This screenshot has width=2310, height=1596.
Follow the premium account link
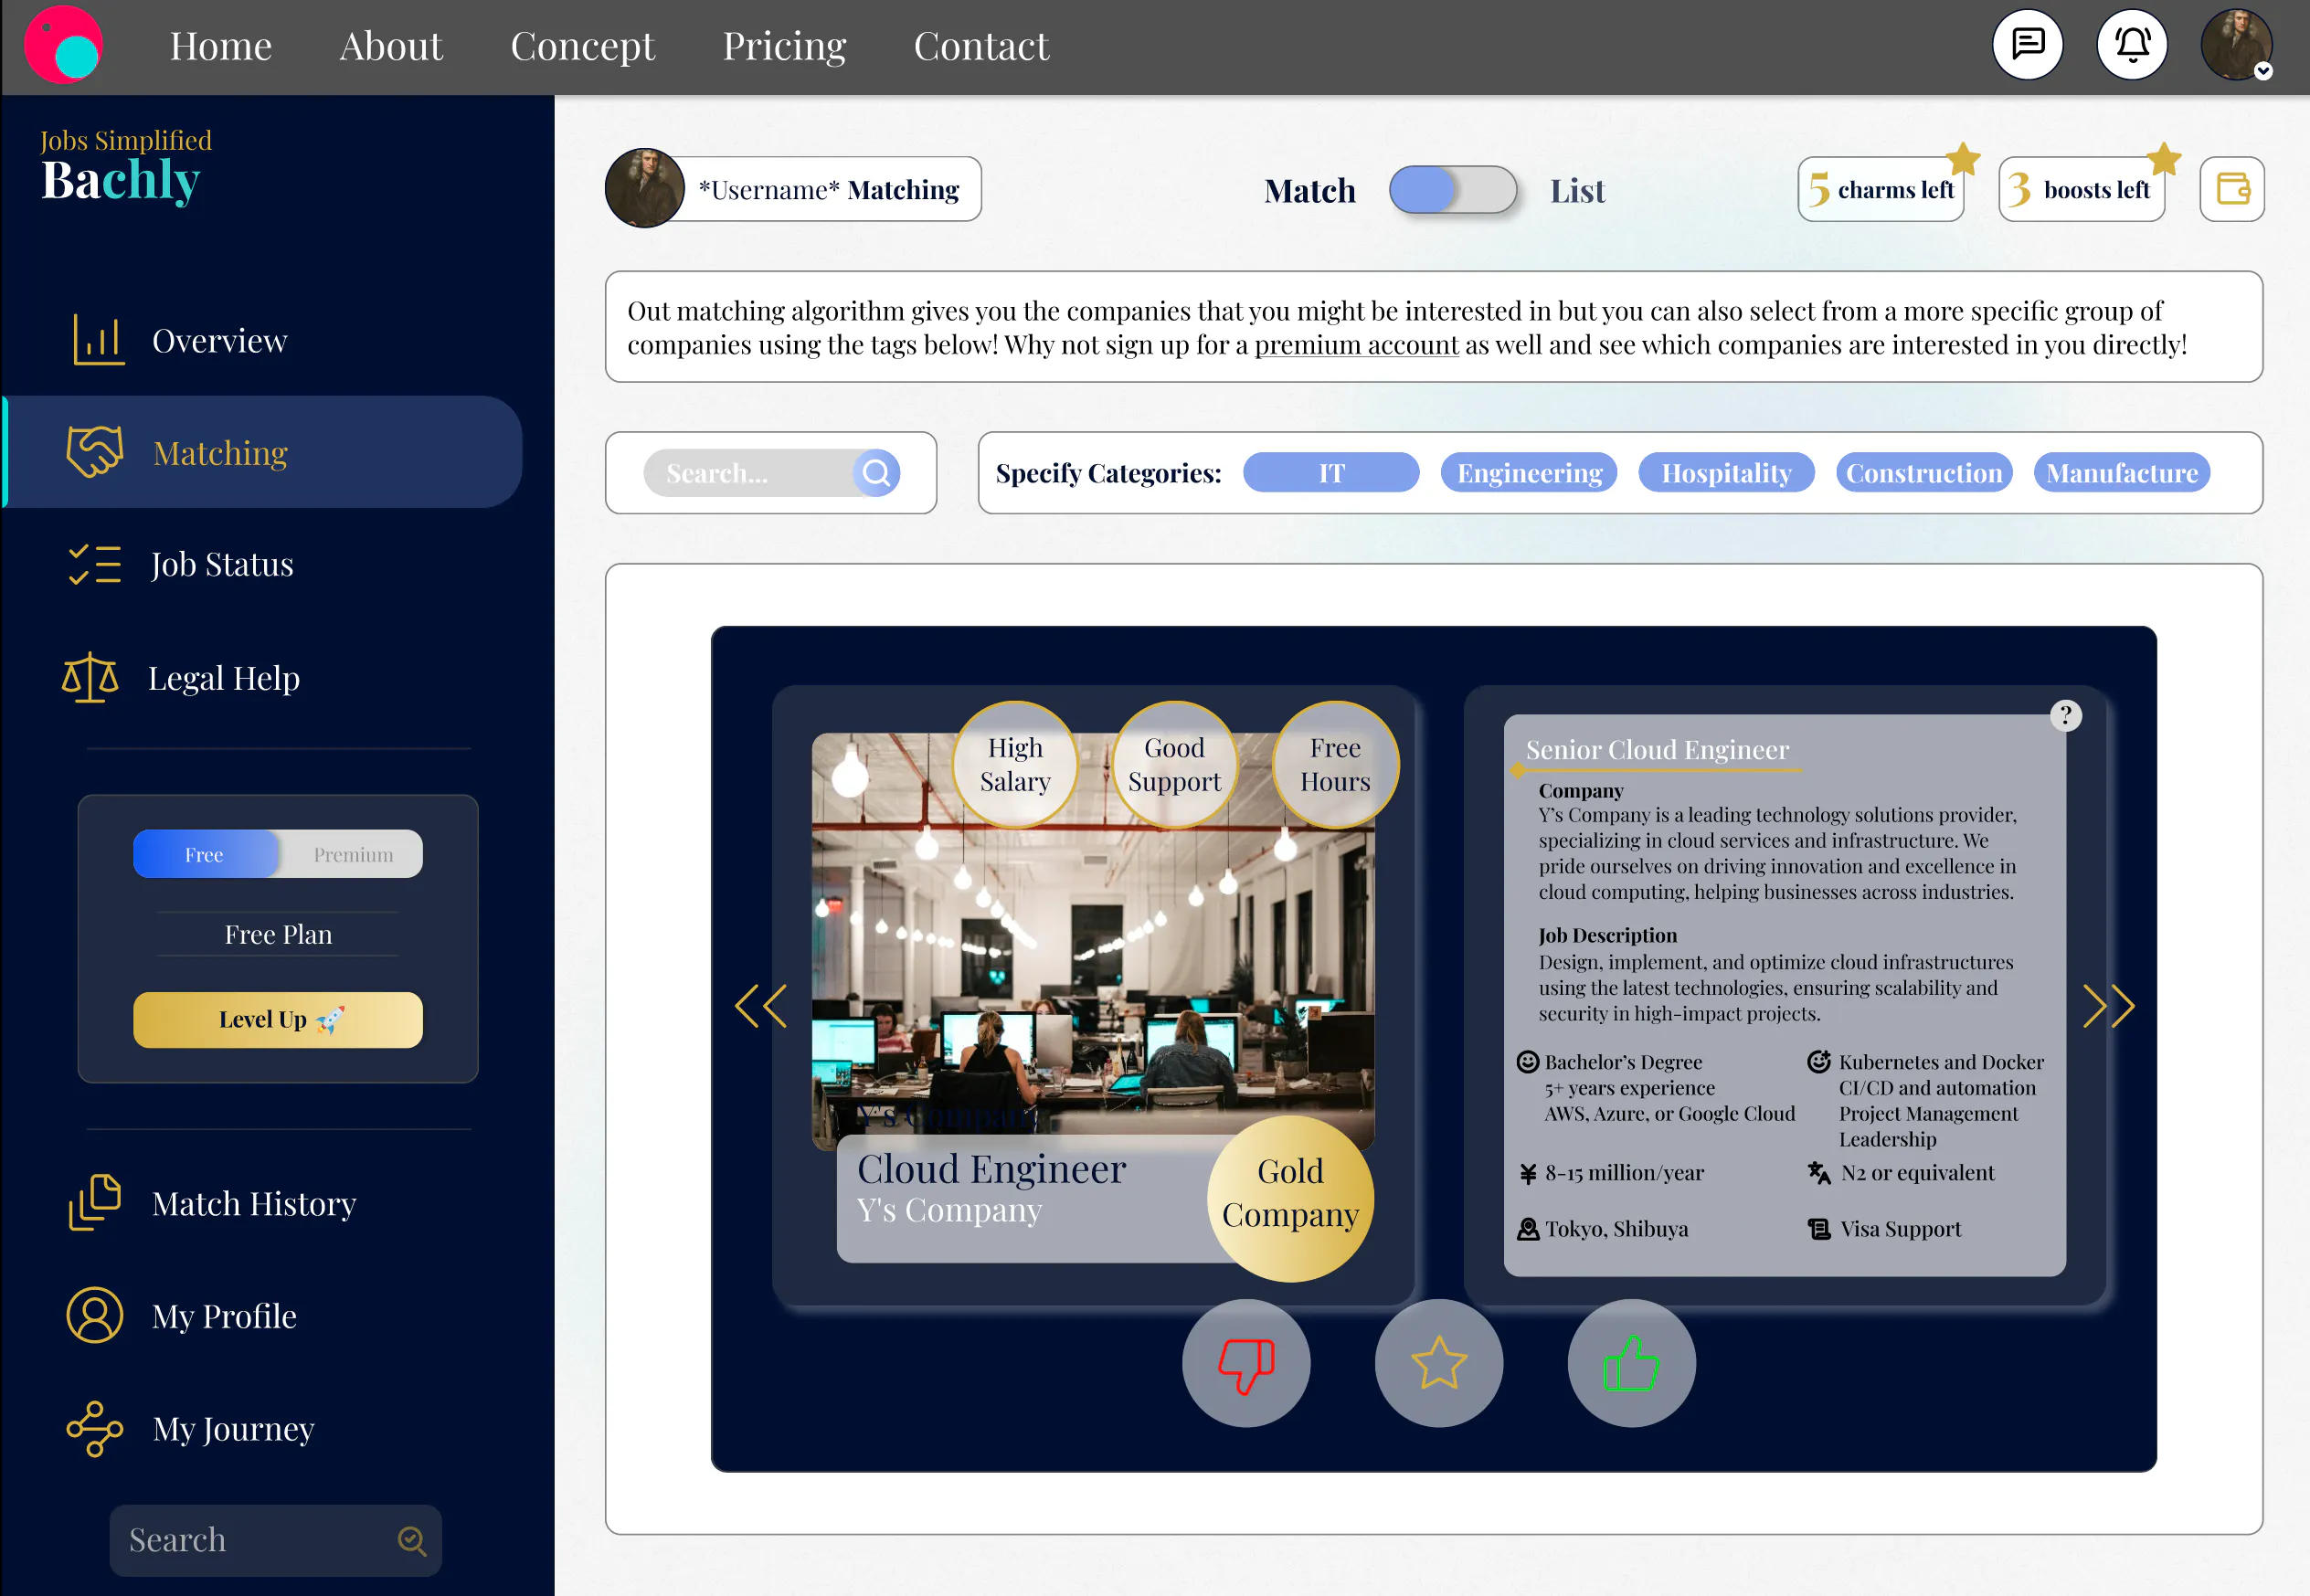1356,345
